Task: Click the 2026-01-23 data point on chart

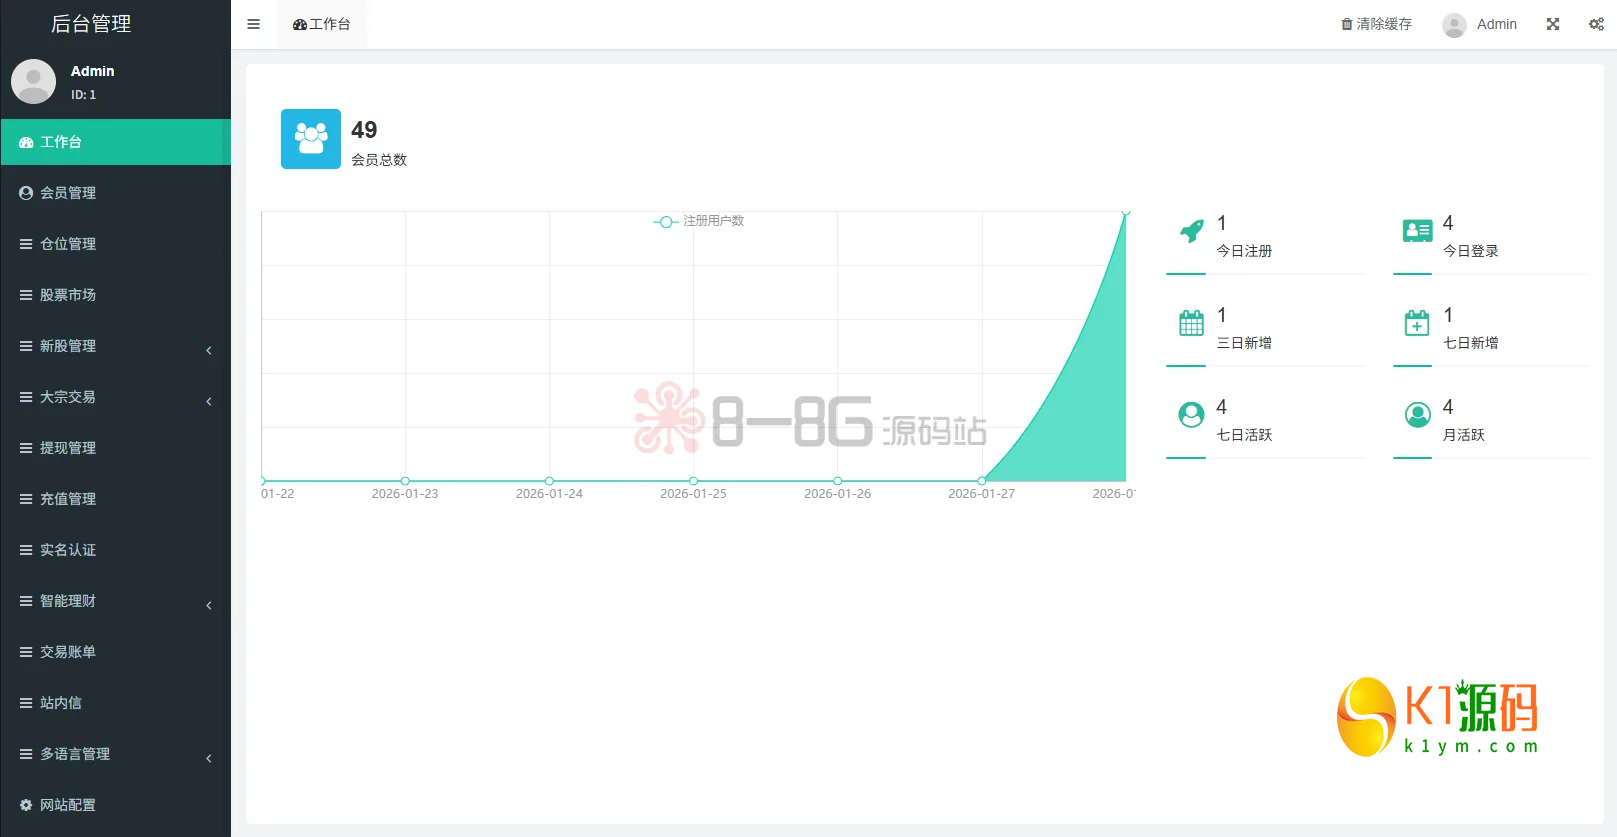Action: tap(405, 481)
